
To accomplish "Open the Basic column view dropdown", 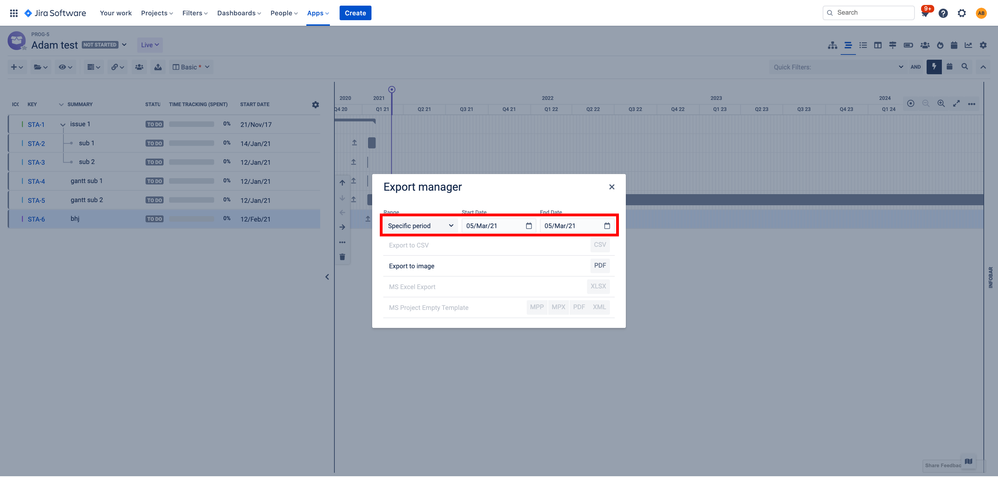I will click(x=191, y=67).
